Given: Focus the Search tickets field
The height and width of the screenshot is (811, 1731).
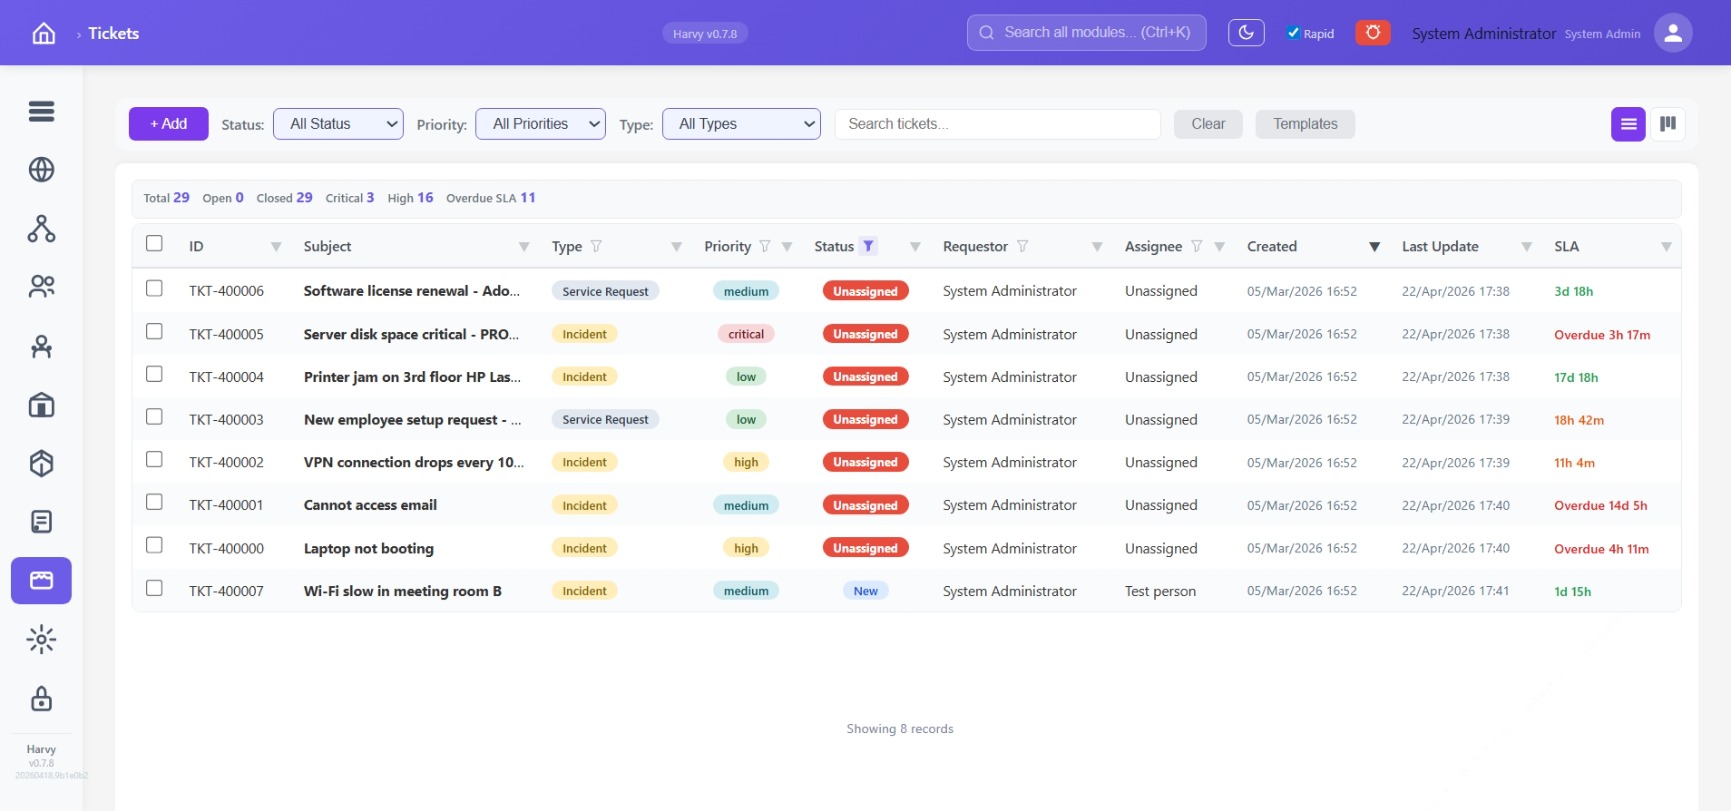Looking at the screenshot, I should (997, 124).
